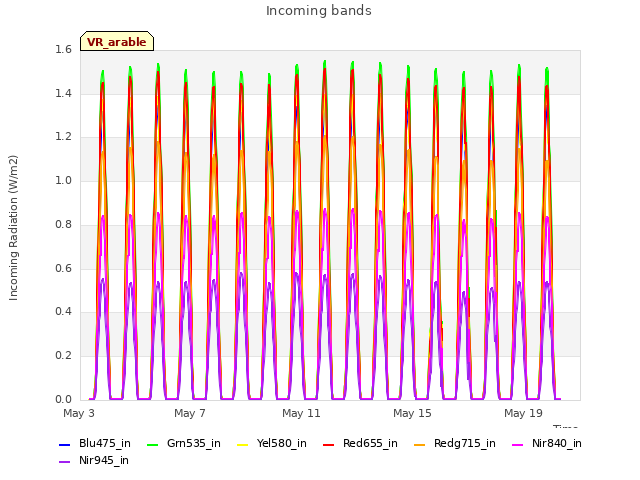640x480 pixels.
Task: Click the VR_arable annotation label
Action: pyautogui.click(x=117, y=42)
